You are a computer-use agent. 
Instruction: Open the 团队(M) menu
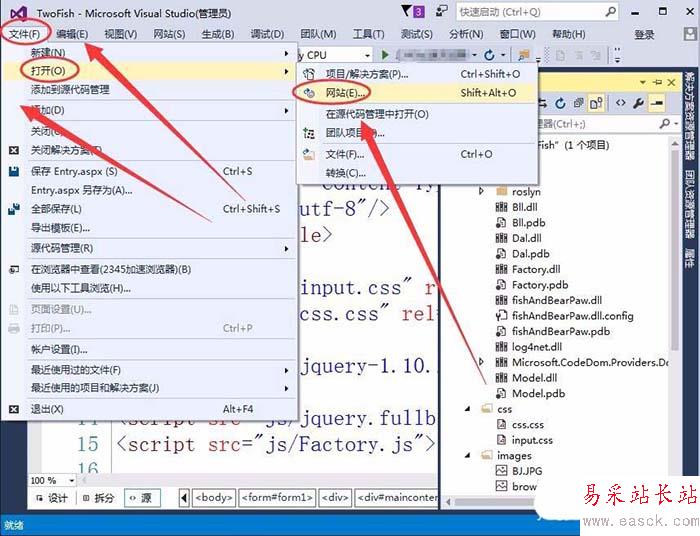coord(318,34)
